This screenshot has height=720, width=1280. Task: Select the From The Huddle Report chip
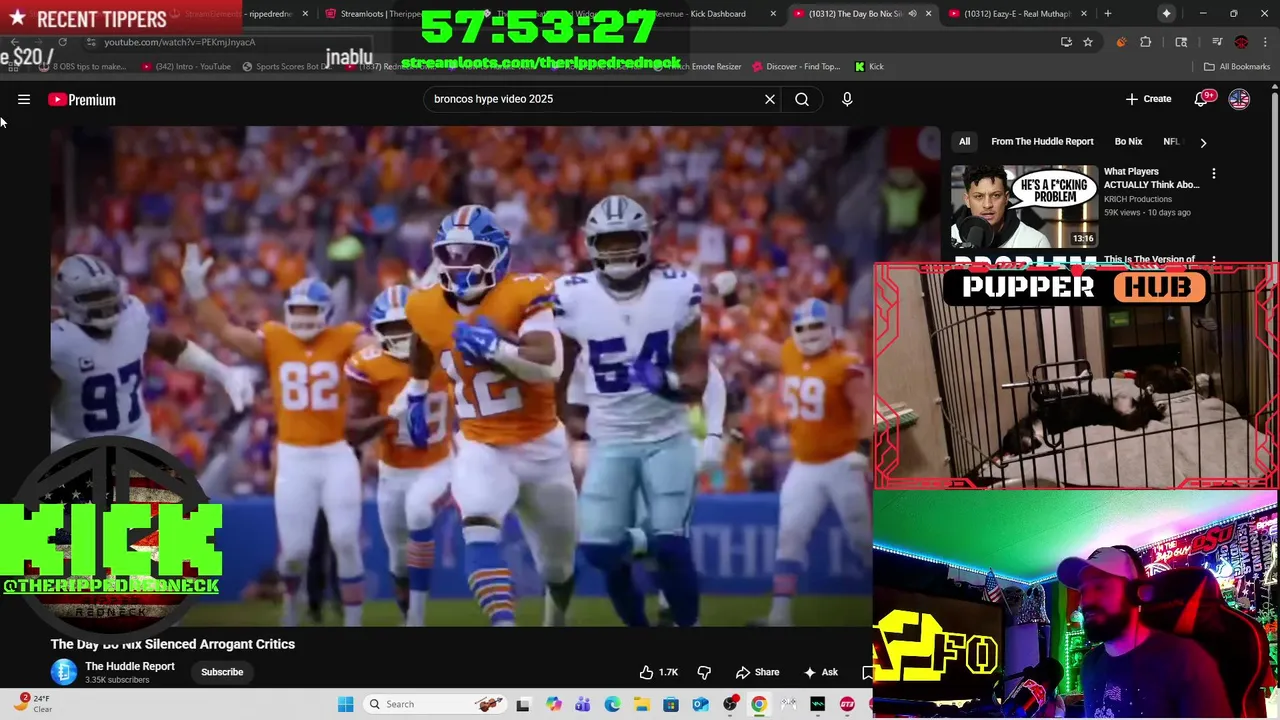coord(1042,141)
